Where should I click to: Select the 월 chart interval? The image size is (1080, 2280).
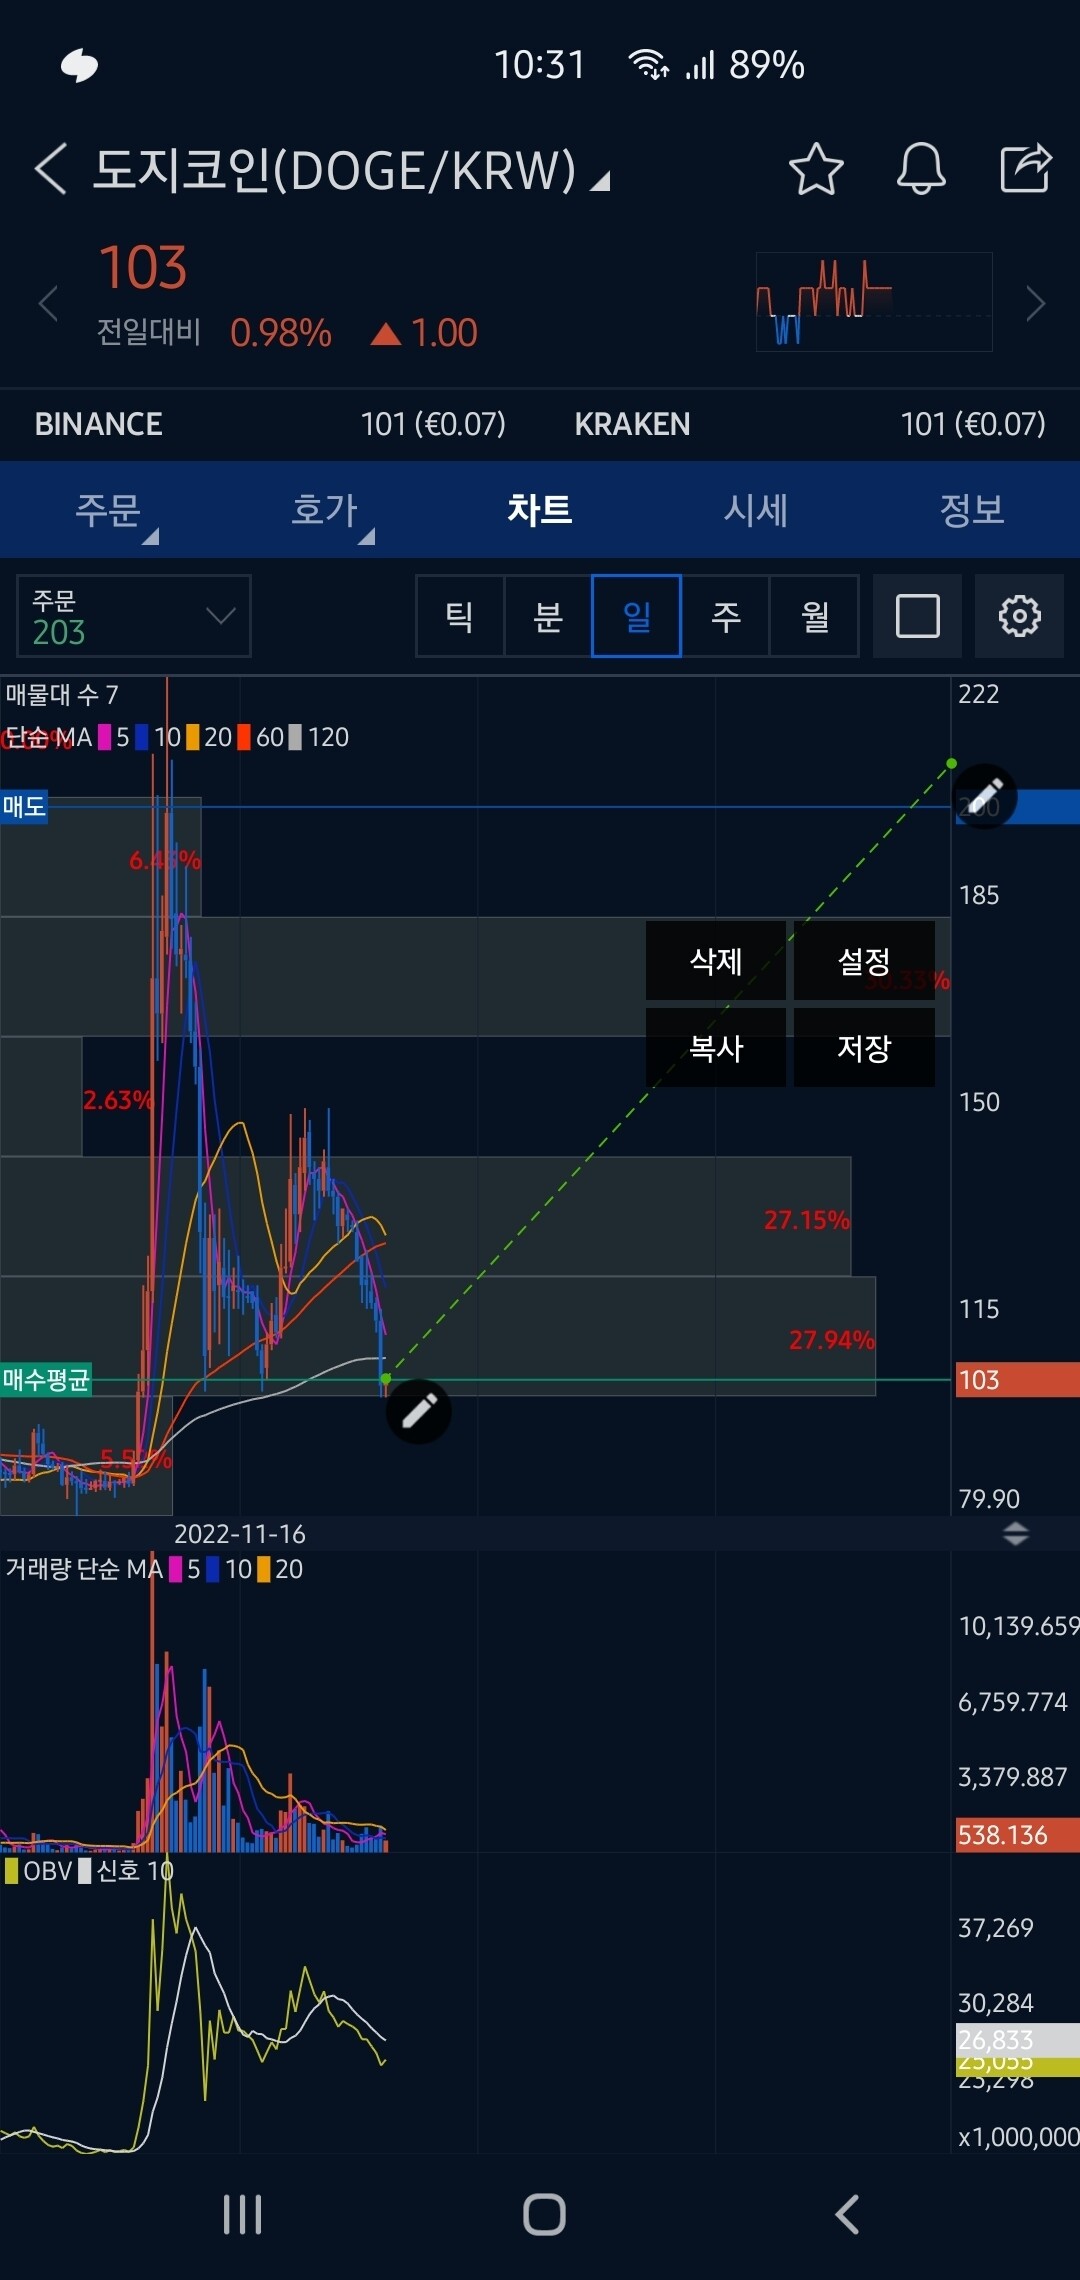pyautogui.click(x=814, y=616)
